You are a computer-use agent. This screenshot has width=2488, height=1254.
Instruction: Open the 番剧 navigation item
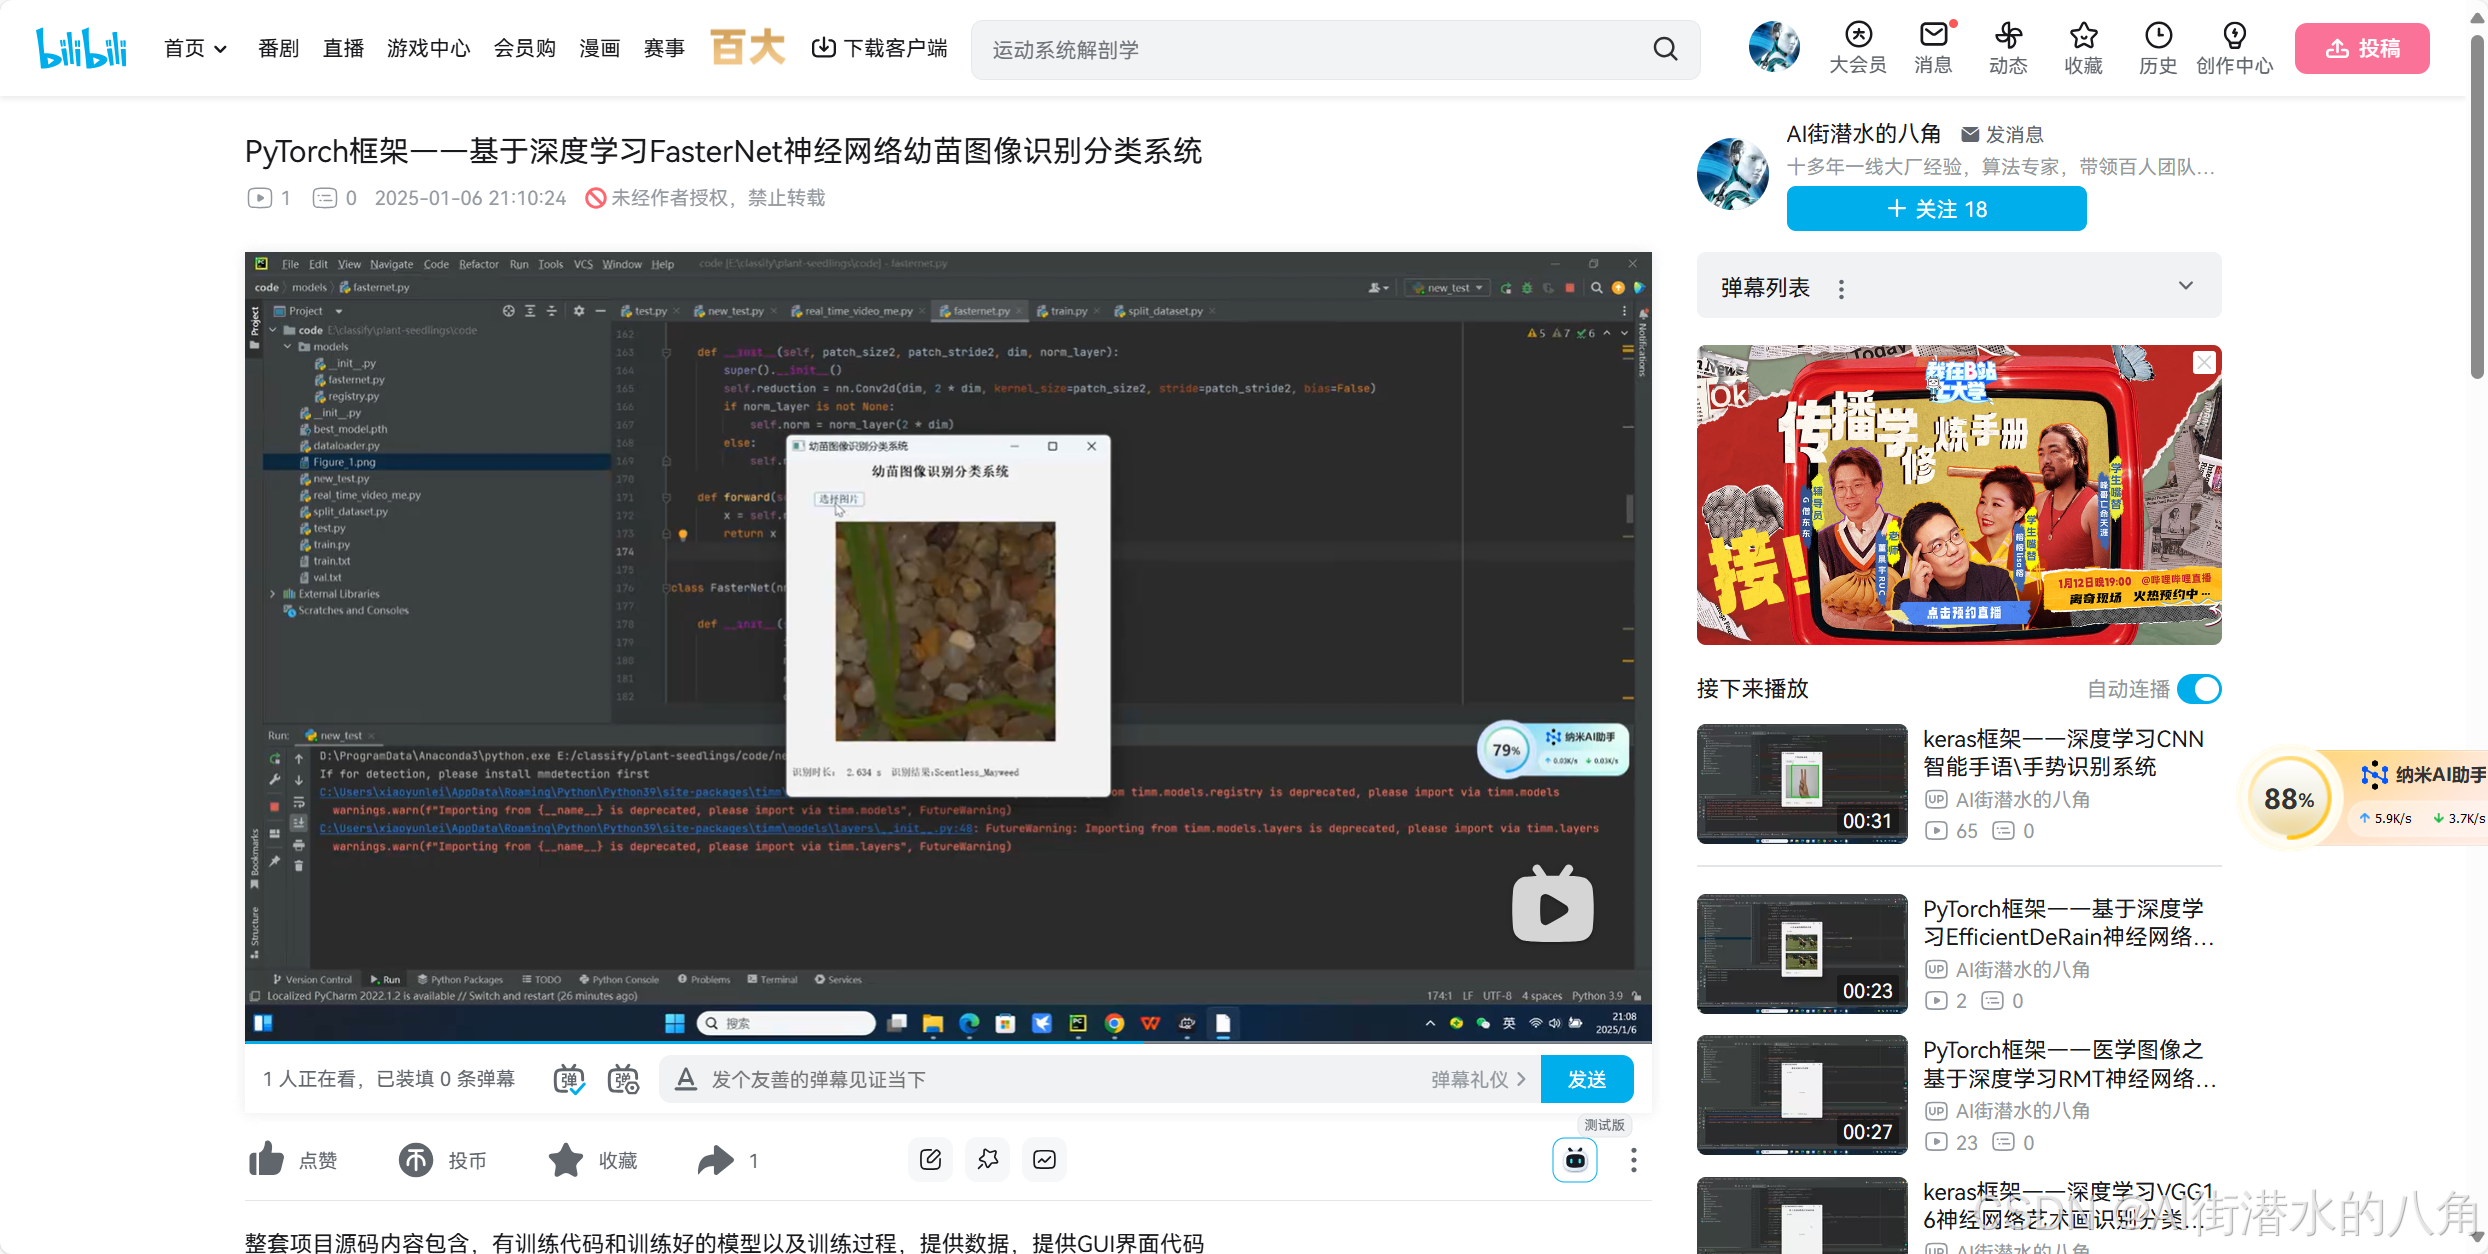click(278, 48)
